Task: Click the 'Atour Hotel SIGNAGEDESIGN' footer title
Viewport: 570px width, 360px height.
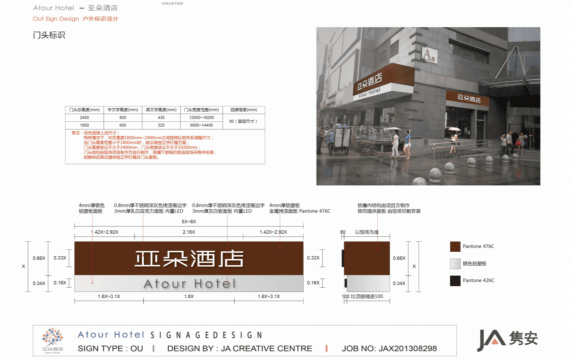Action: point(170,335)
